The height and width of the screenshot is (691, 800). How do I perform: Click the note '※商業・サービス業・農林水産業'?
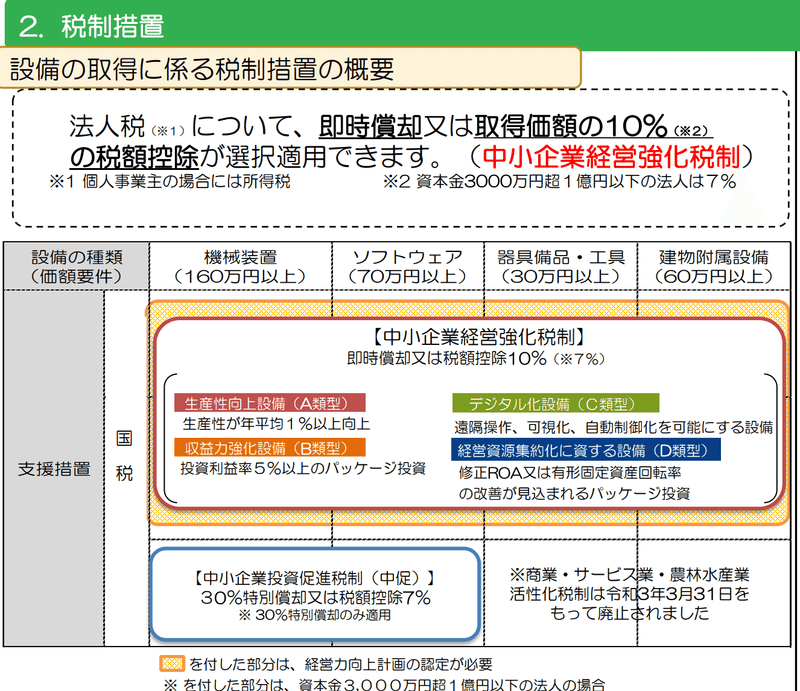coord(629,575)
